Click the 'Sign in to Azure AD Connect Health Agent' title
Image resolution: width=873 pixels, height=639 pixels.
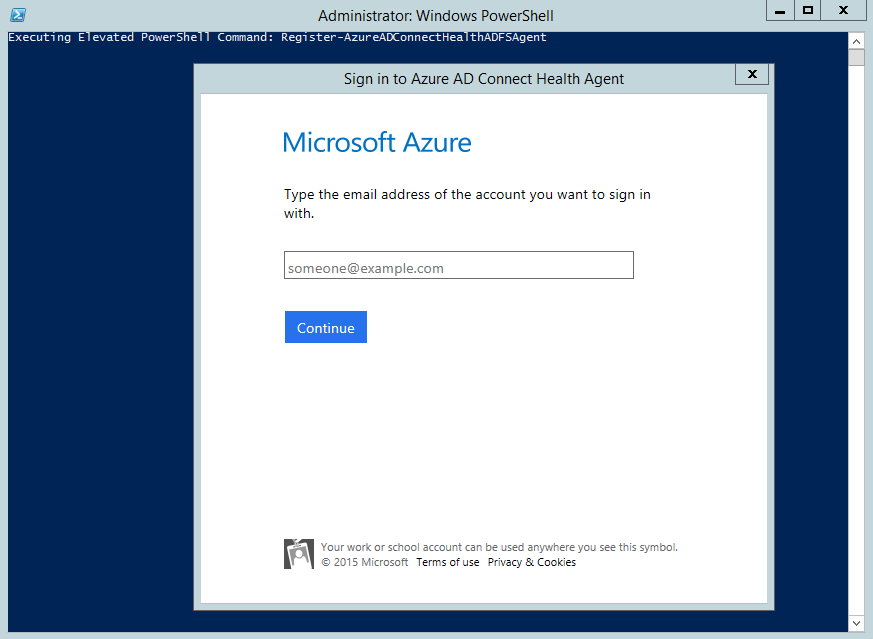[484, 79]
